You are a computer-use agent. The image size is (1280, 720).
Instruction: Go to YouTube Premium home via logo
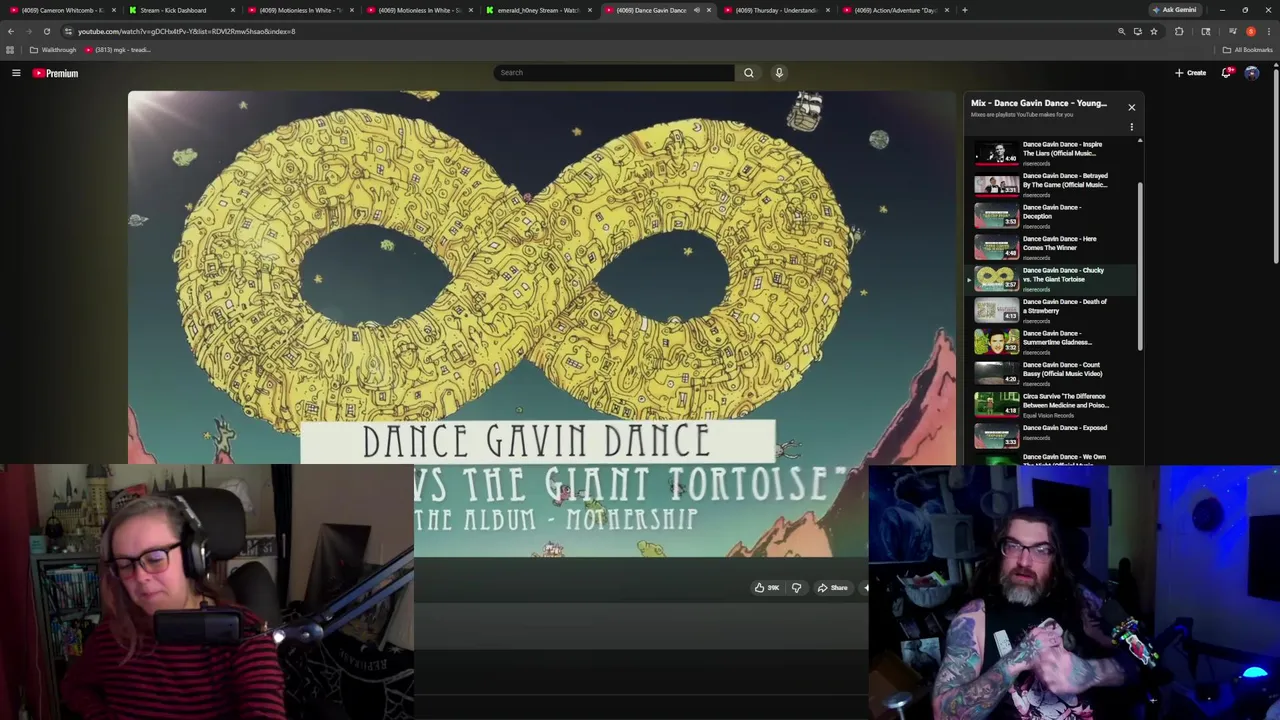pos(55,73)
